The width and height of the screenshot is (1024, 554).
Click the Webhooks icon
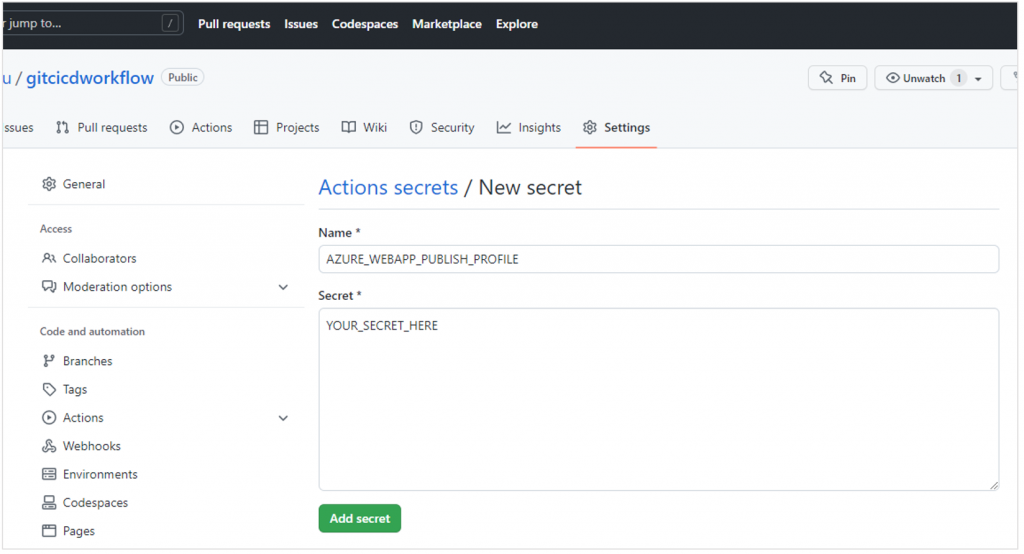[49, 446]
